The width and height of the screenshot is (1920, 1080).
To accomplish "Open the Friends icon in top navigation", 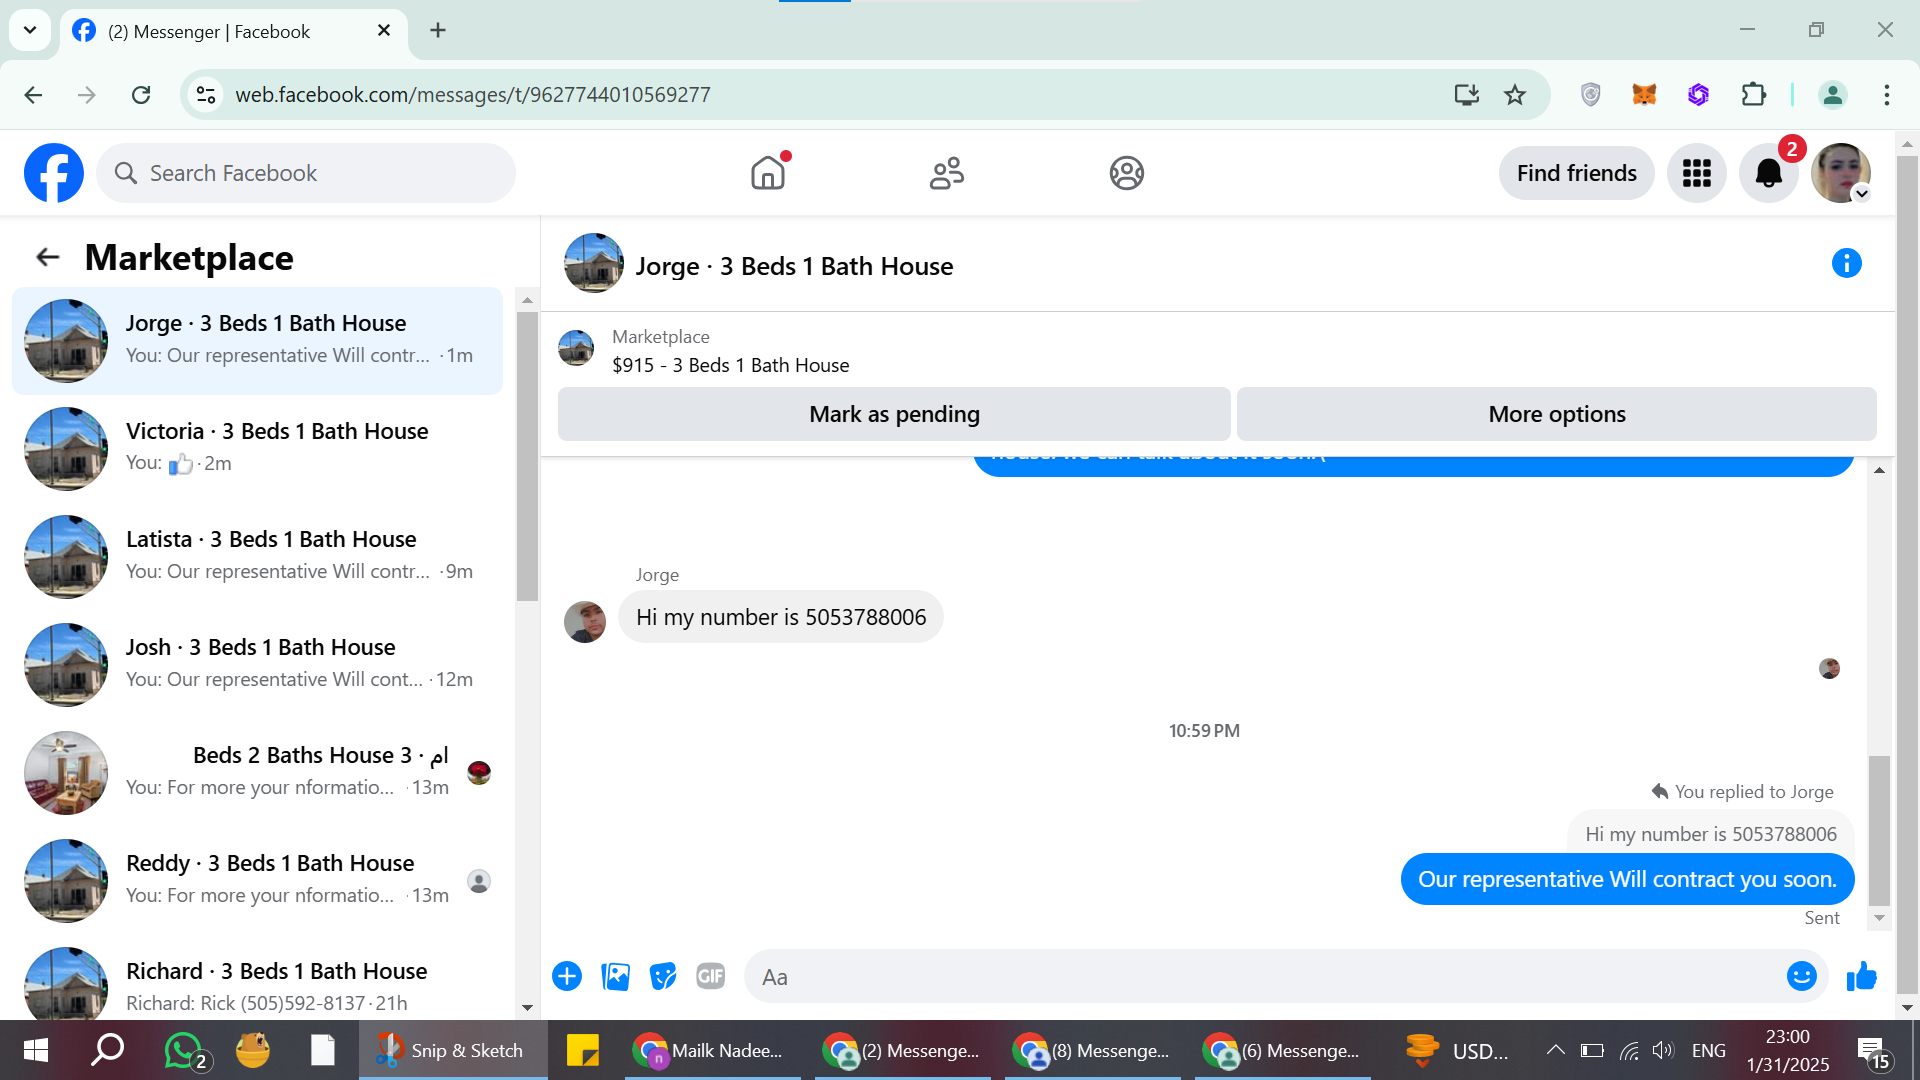I will [x=947, y=173].
